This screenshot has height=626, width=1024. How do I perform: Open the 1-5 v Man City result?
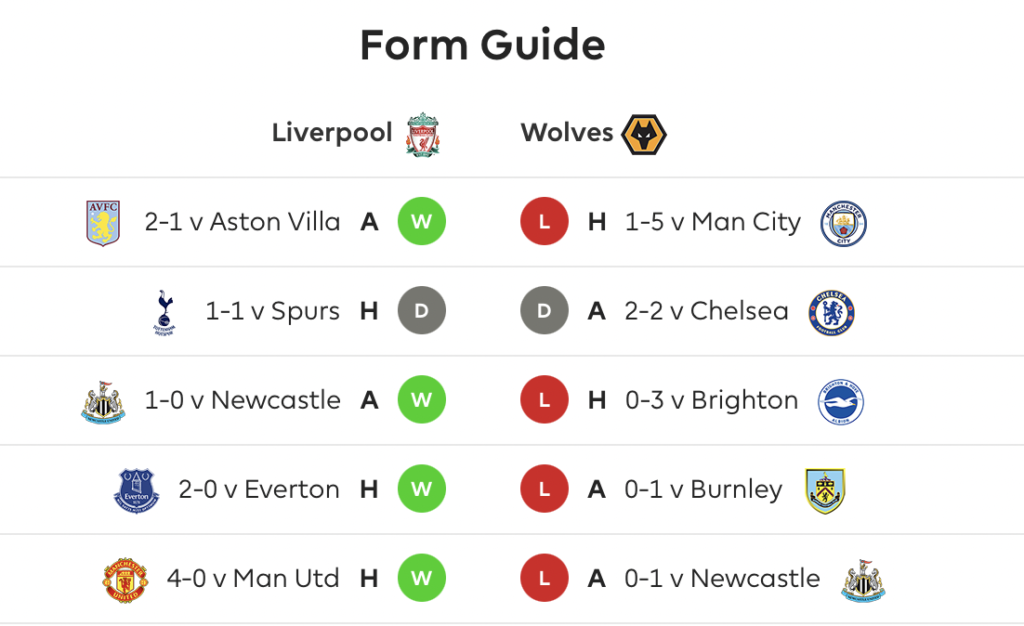point(712,222)
